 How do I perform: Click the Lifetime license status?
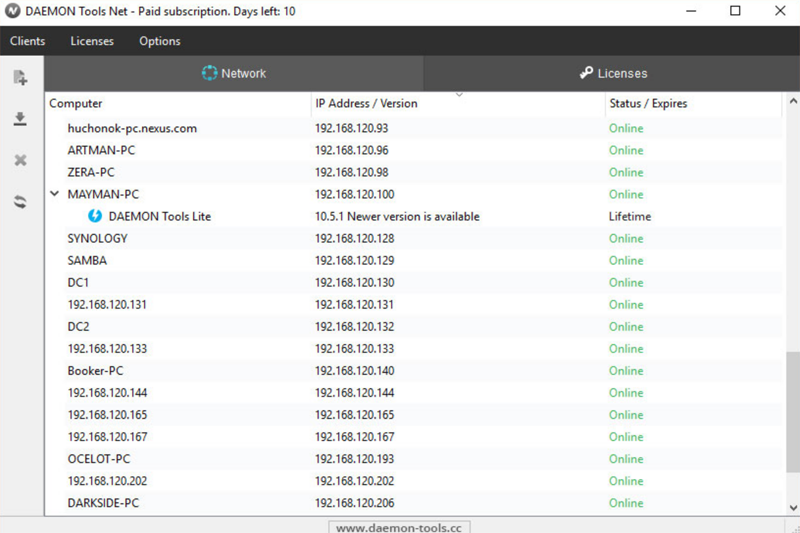[x=630, y=216]
